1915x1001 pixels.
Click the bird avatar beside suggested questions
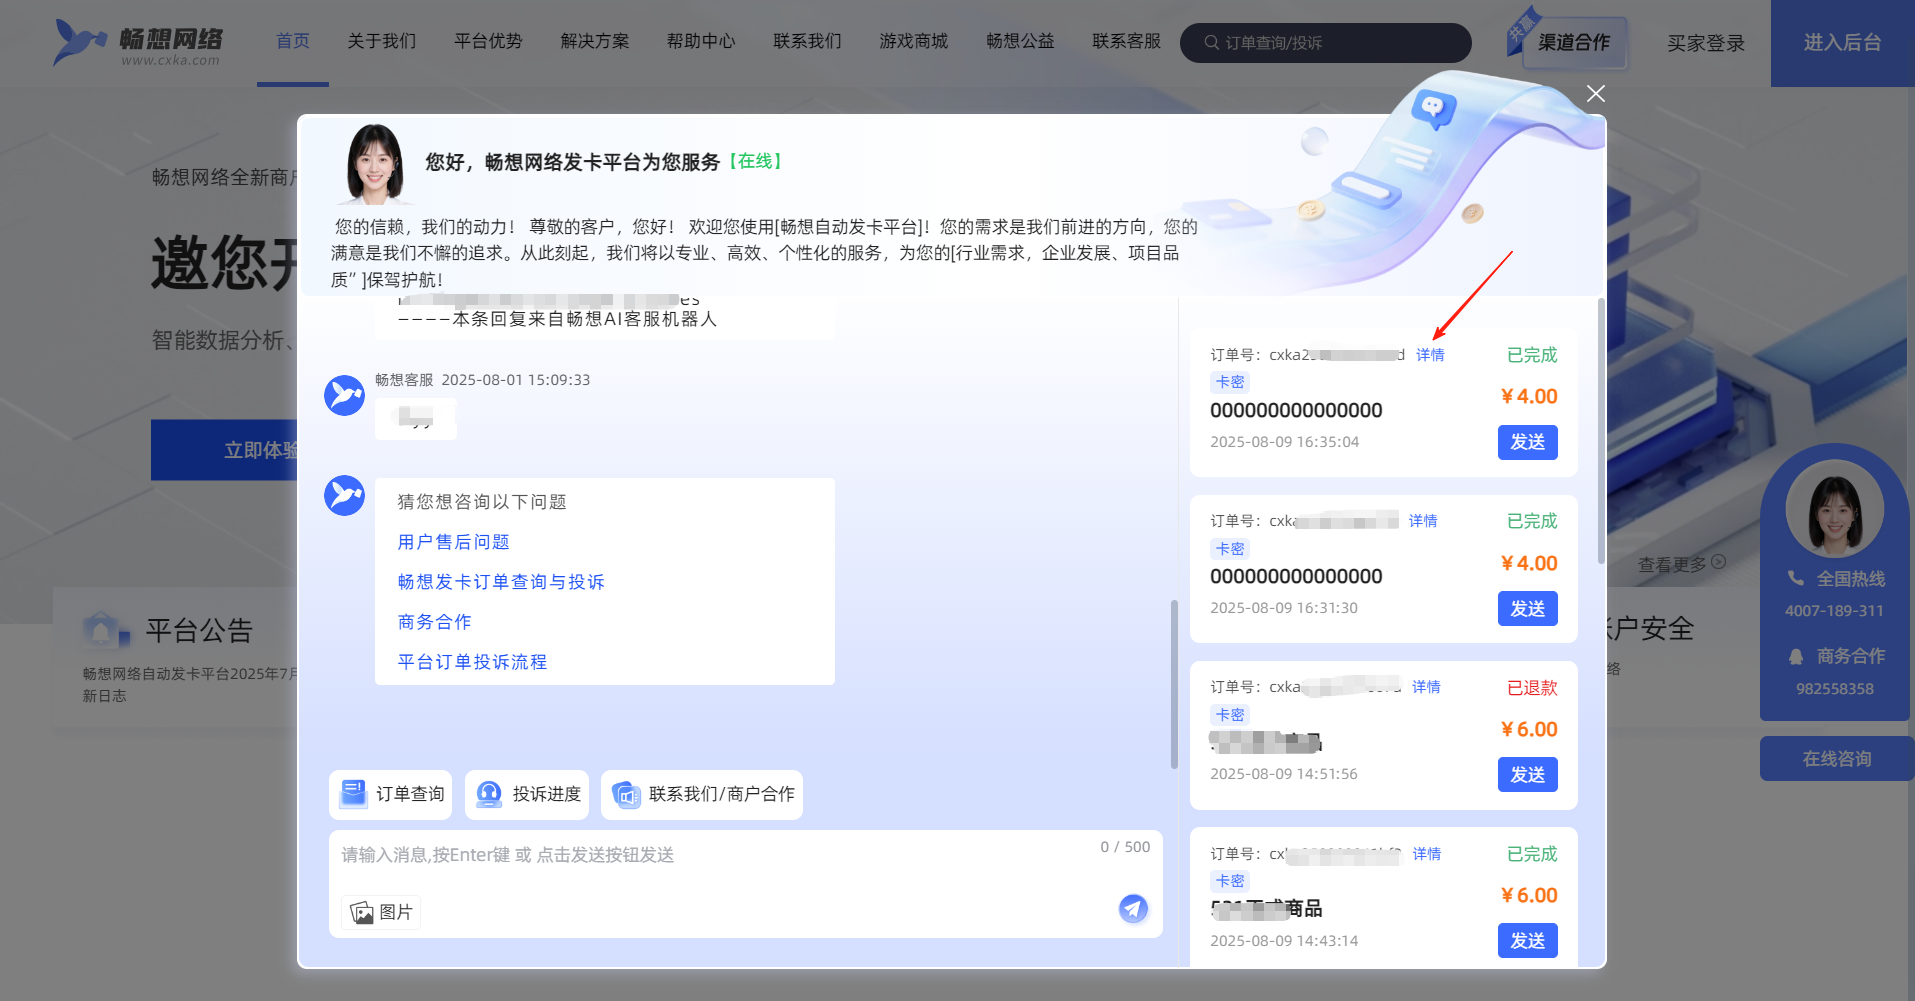click(344, 495)
